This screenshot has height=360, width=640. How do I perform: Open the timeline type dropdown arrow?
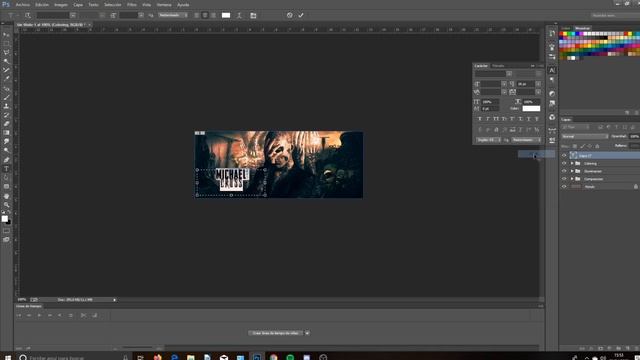pyautogui.click(x=307, y=333)
